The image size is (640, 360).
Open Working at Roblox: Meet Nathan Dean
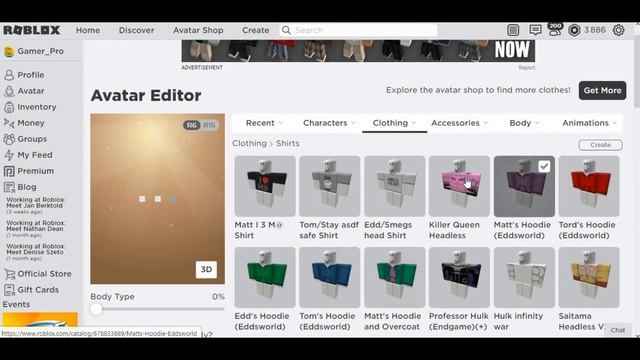pos(36,229)
